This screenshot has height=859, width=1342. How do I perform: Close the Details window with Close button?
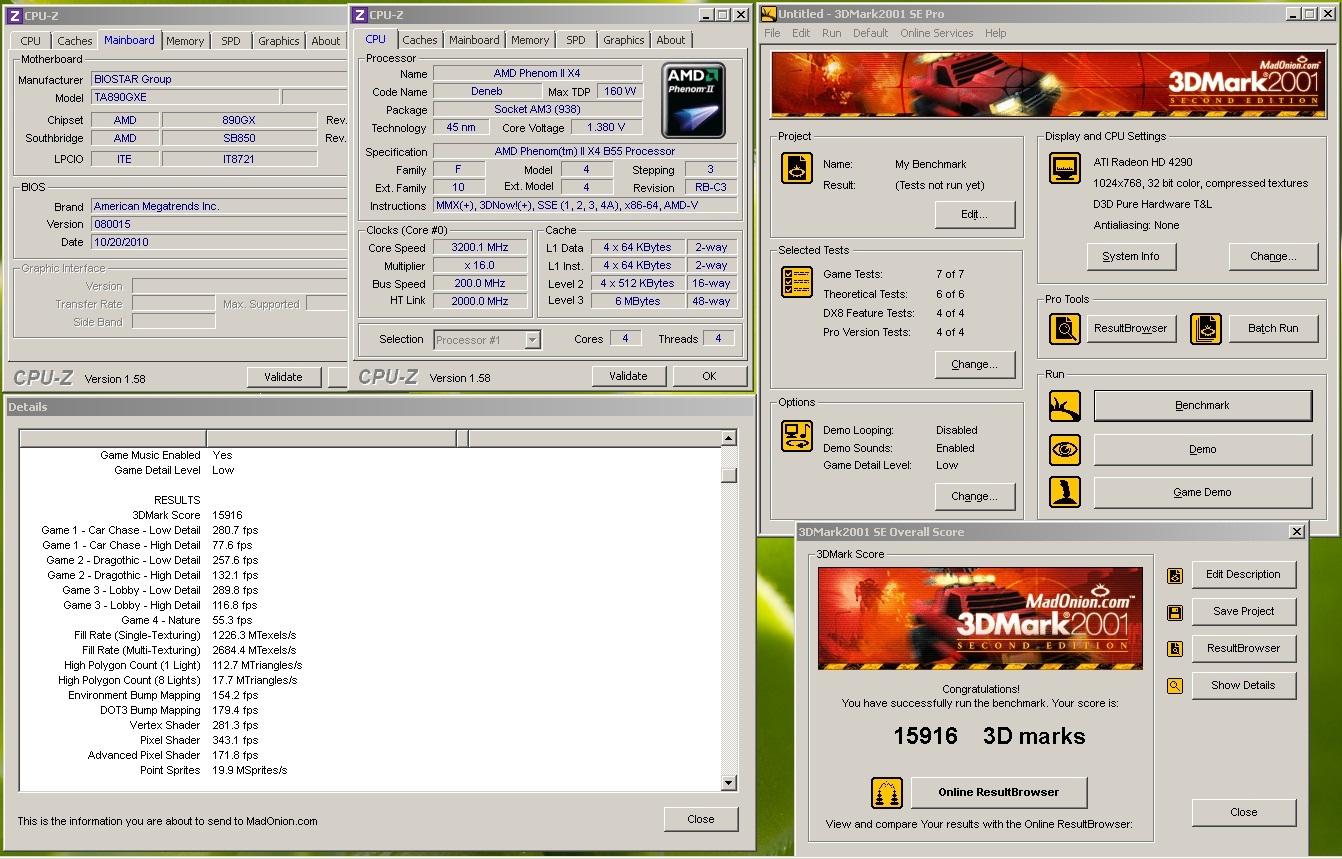[x=701, y=819]
